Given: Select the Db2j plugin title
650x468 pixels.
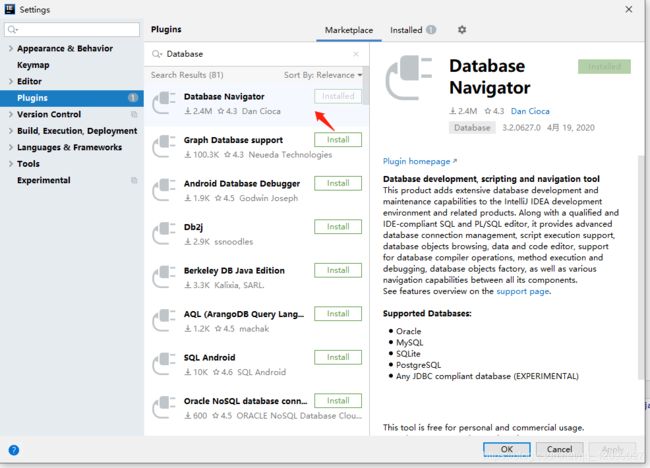Looking at the screenshot, I should pos(193,227).
